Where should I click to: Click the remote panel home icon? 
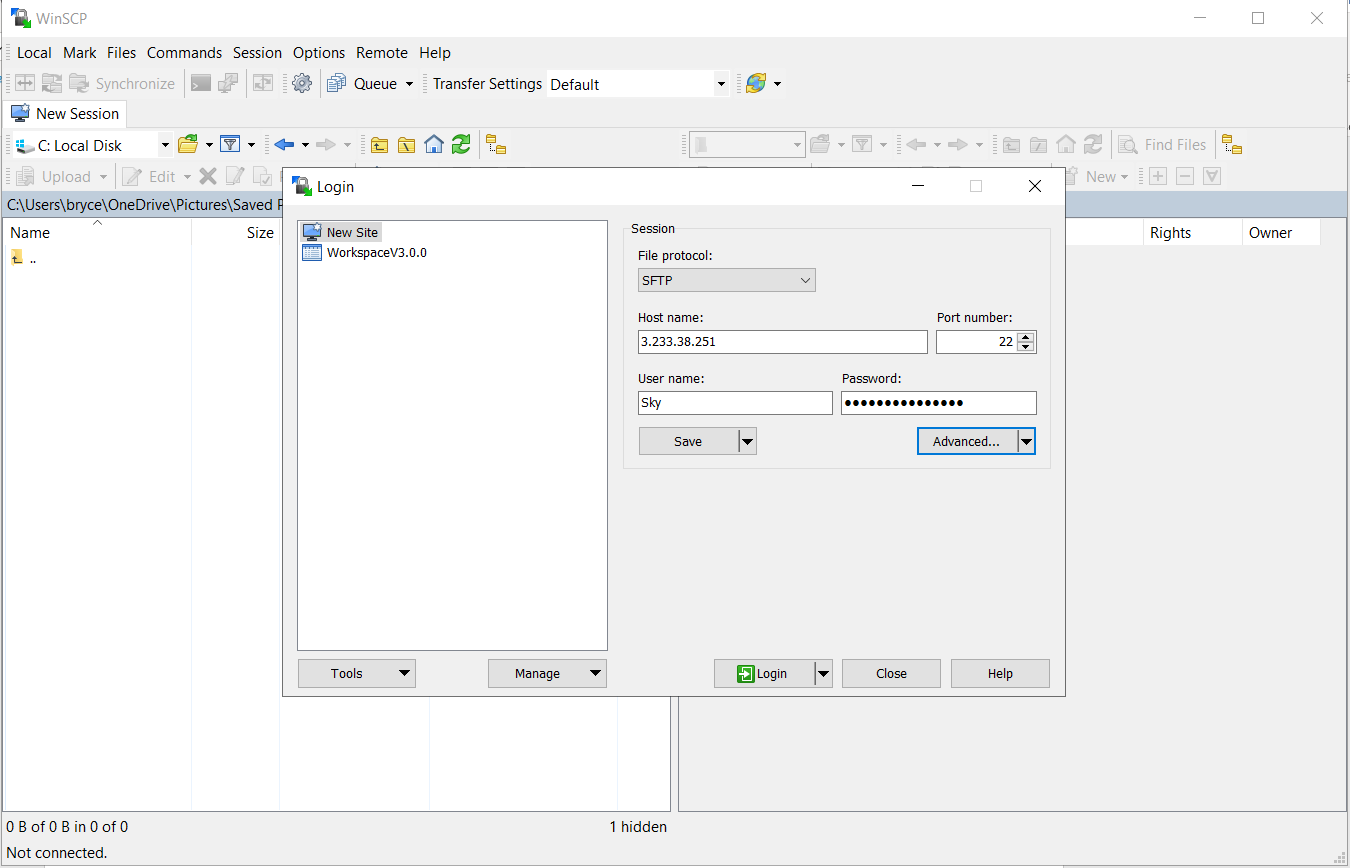(1066, 145)
